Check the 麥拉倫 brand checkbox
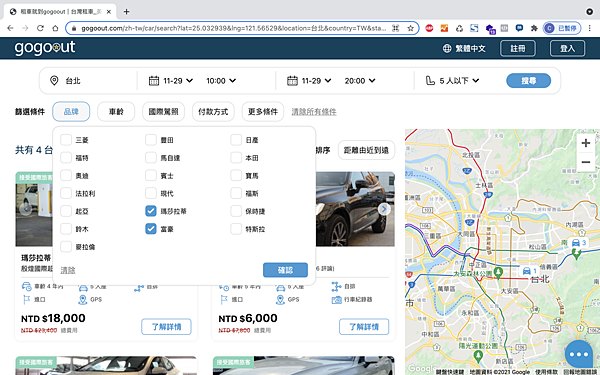Image resolution: width=600 pixels, height=375 pixels. (x=66, y=246)
